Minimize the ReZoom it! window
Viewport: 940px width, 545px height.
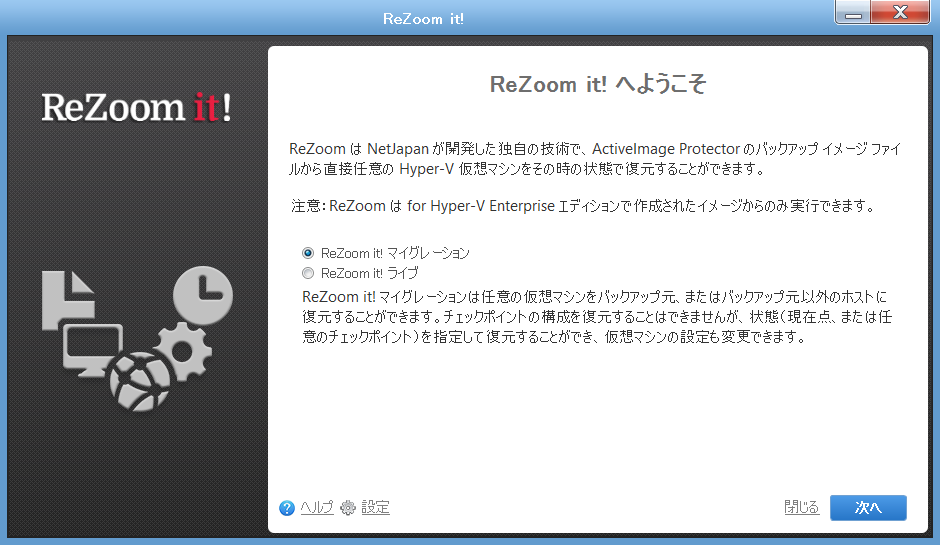pos(853,13)
